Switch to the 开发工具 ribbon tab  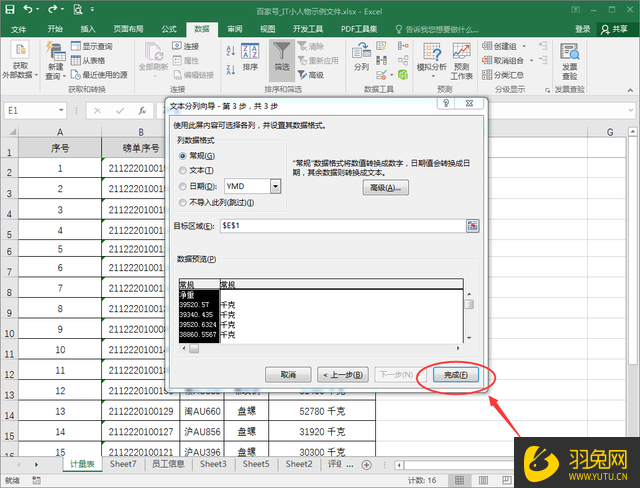point(308,29)
